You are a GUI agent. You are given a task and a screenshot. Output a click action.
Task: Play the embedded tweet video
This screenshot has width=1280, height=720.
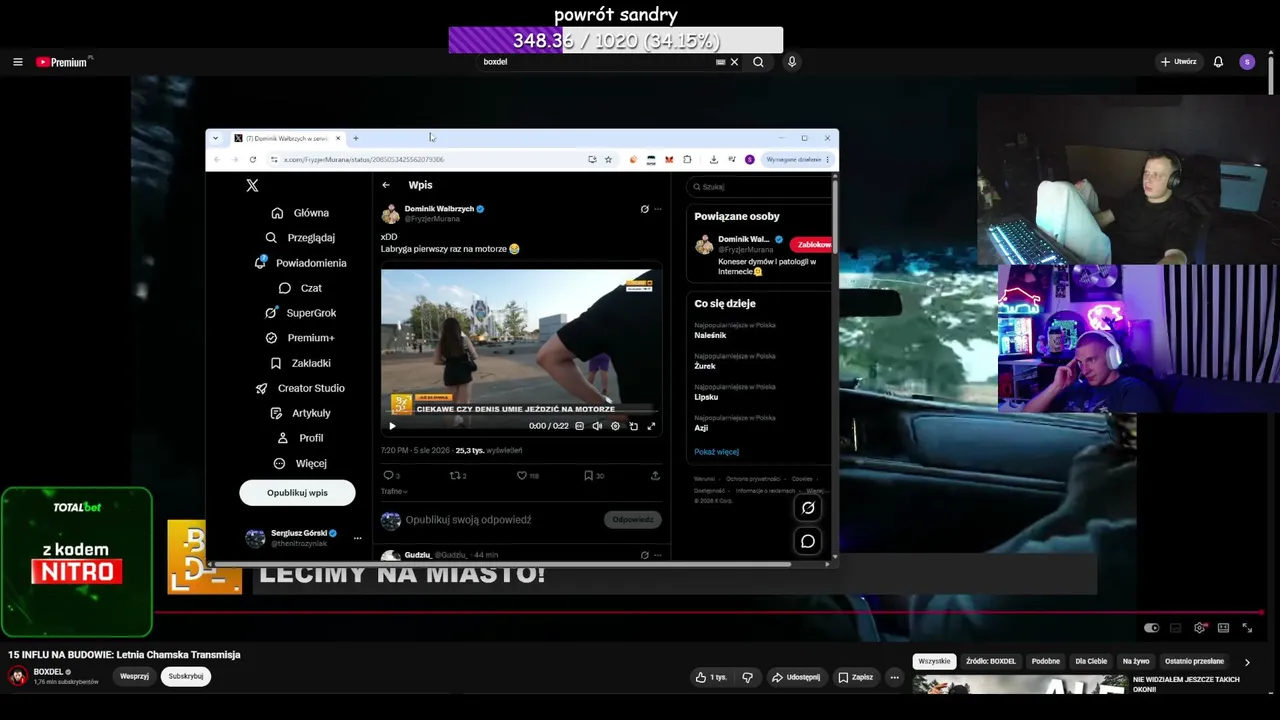pos(392,426)
